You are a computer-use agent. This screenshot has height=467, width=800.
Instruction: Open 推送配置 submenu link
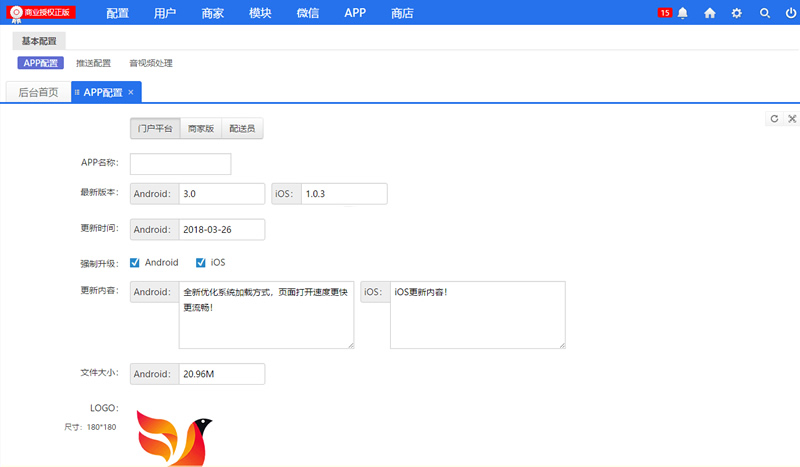(93, 63)
